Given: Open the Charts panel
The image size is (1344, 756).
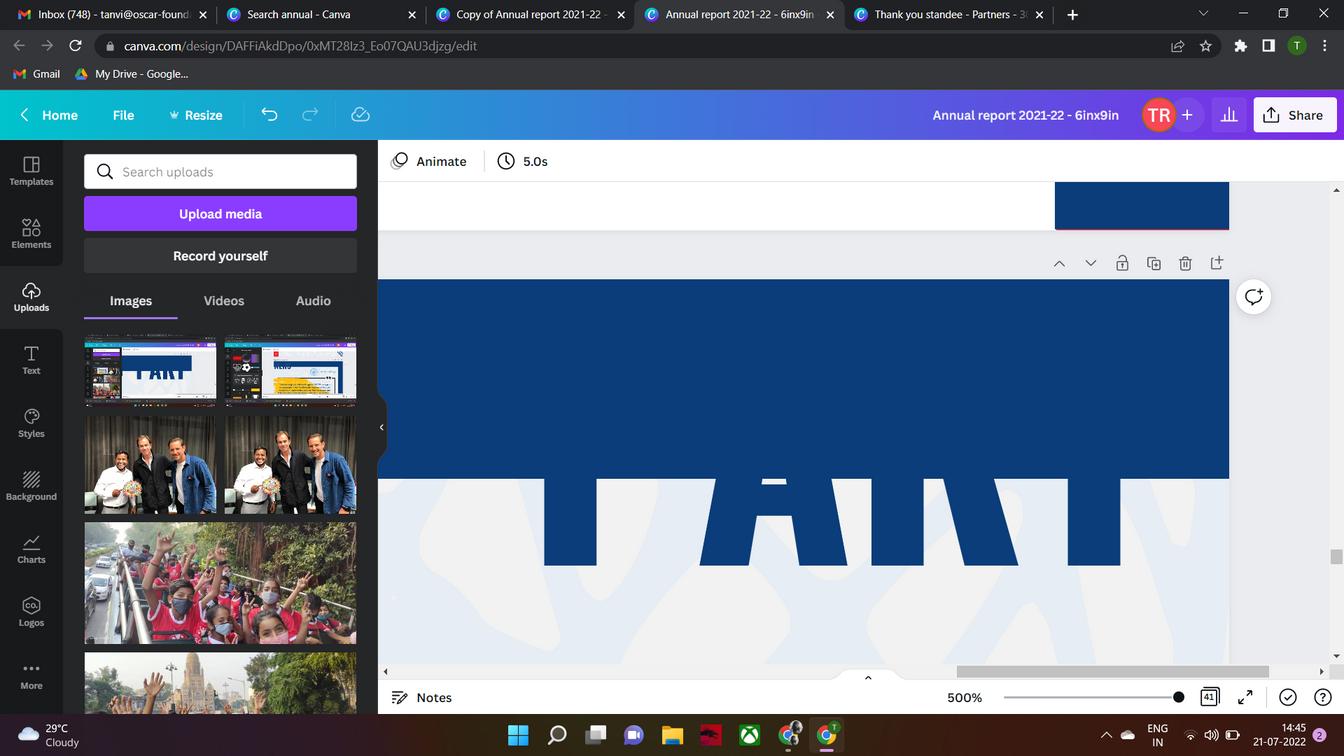Looking at the screenshot, I should (x=31, y=549).
